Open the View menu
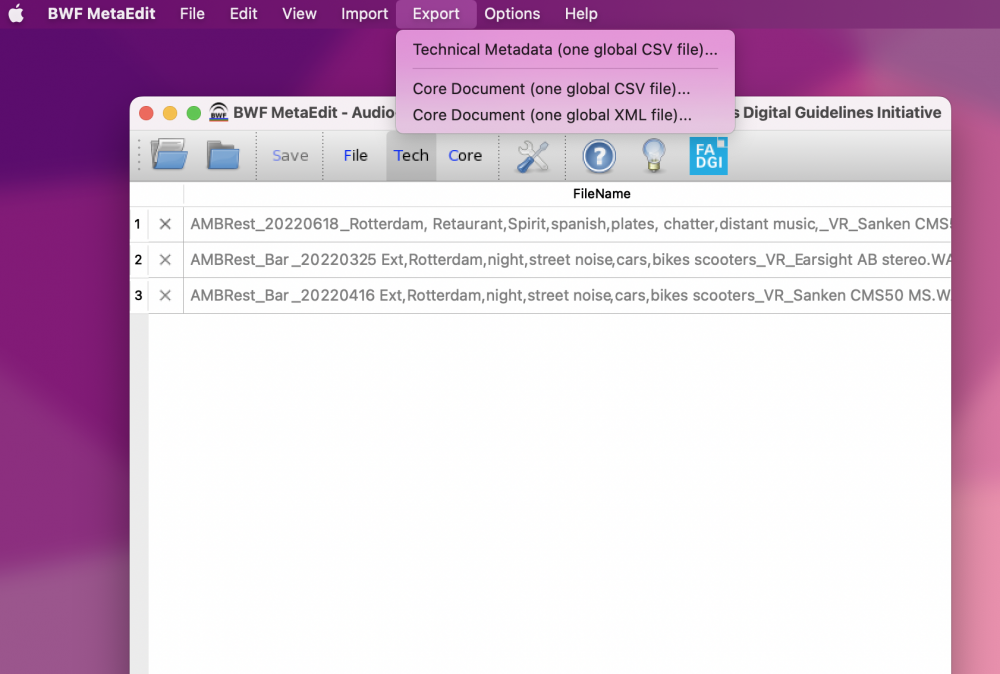Viewport: 1000px width, 674px height. pos(299,13)
